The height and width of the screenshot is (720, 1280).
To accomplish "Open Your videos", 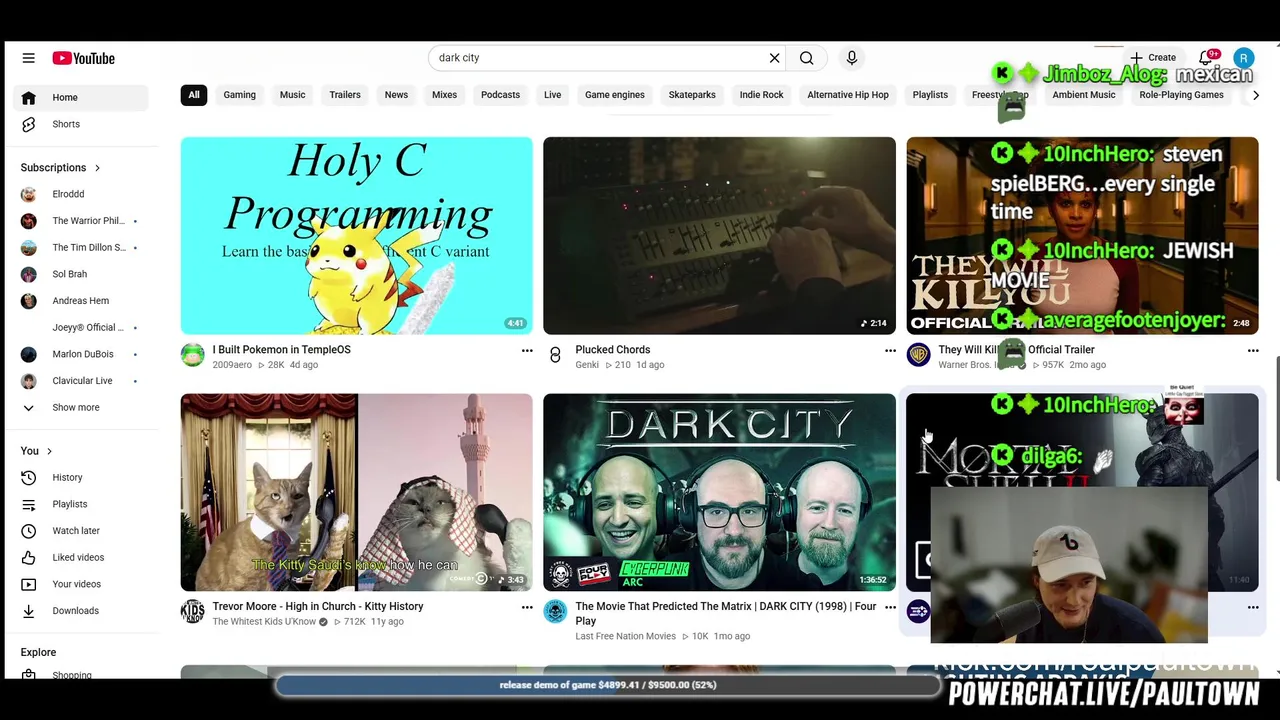I will coord(81,584).
